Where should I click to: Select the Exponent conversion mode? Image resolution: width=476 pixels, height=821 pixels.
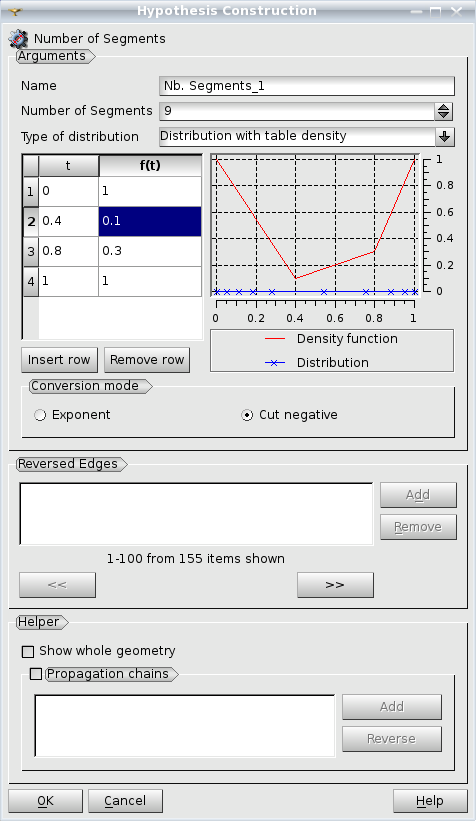pos(40,415)
